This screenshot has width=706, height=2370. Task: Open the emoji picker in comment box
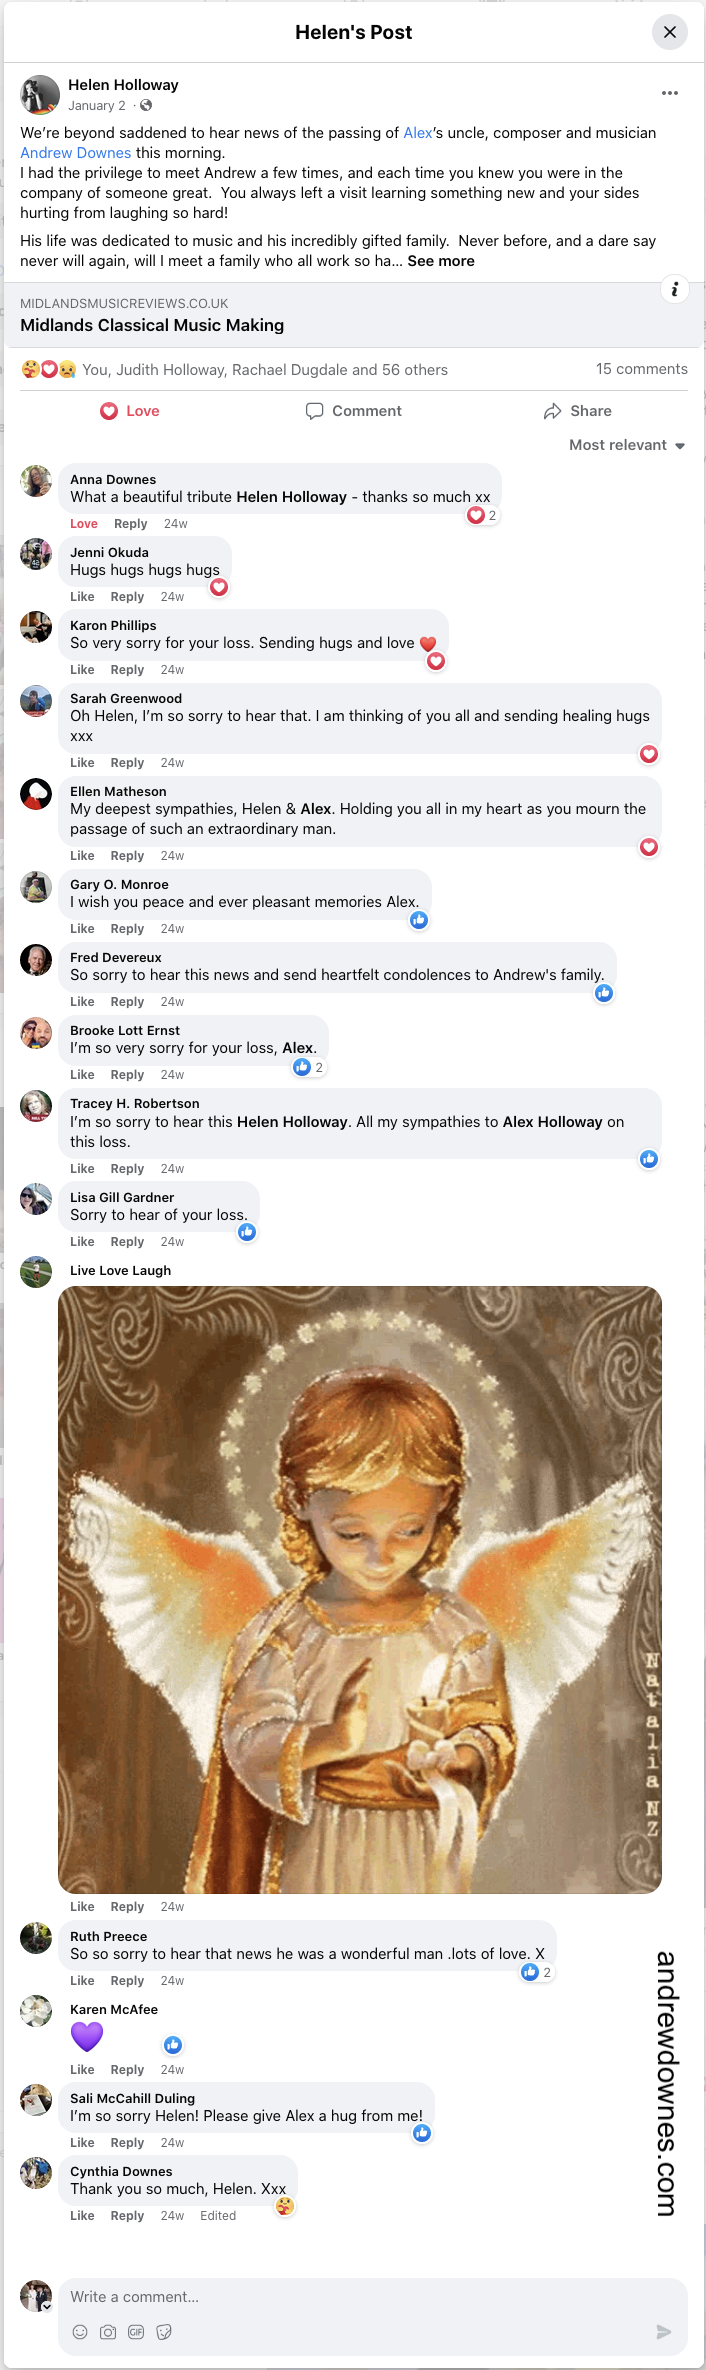coord(80,2332)
